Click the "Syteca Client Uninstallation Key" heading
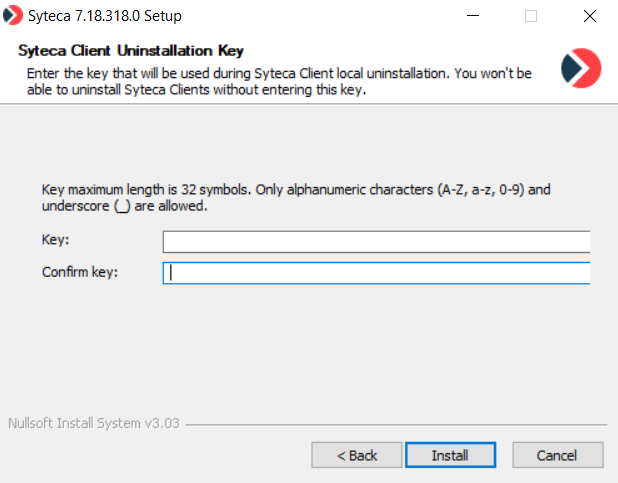This screenshot has height=483, width=618. click(x=131, y=51)
